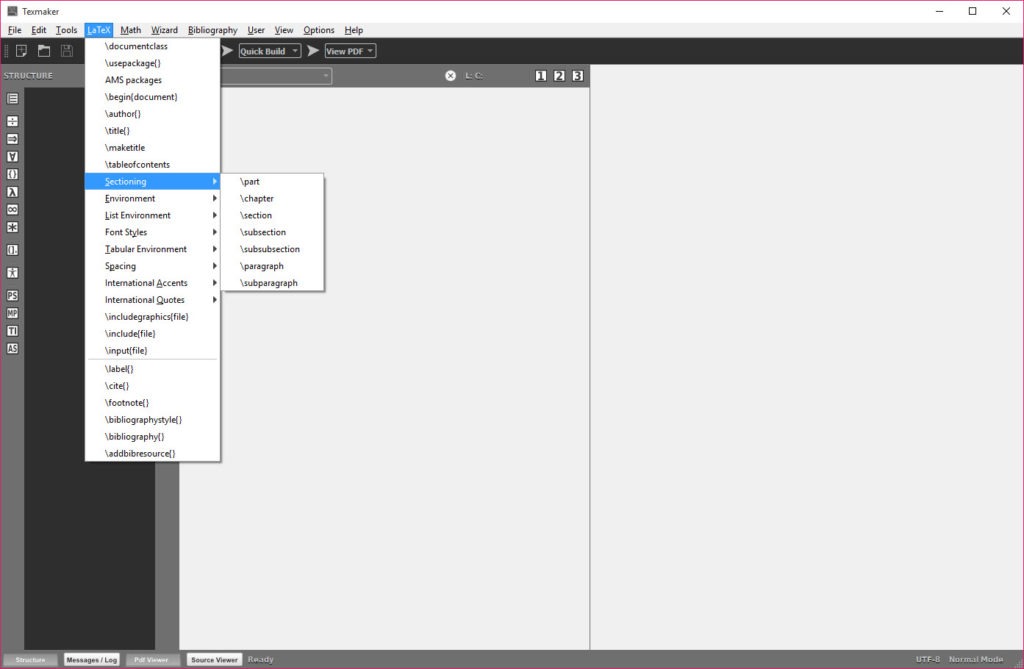Open the Bibliography menu
This screenshot has height=669, width=1024.
point(213,30)
